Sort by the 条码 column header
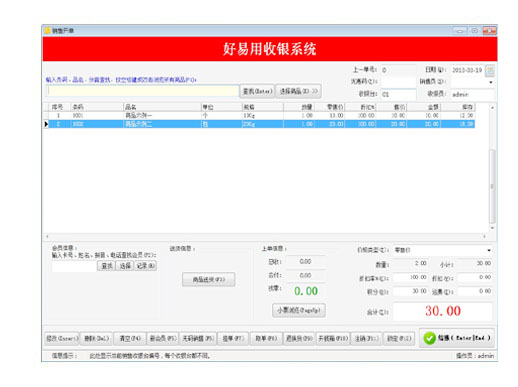The height and width of the screenshot is (387, 518). [x=97, y=107]
